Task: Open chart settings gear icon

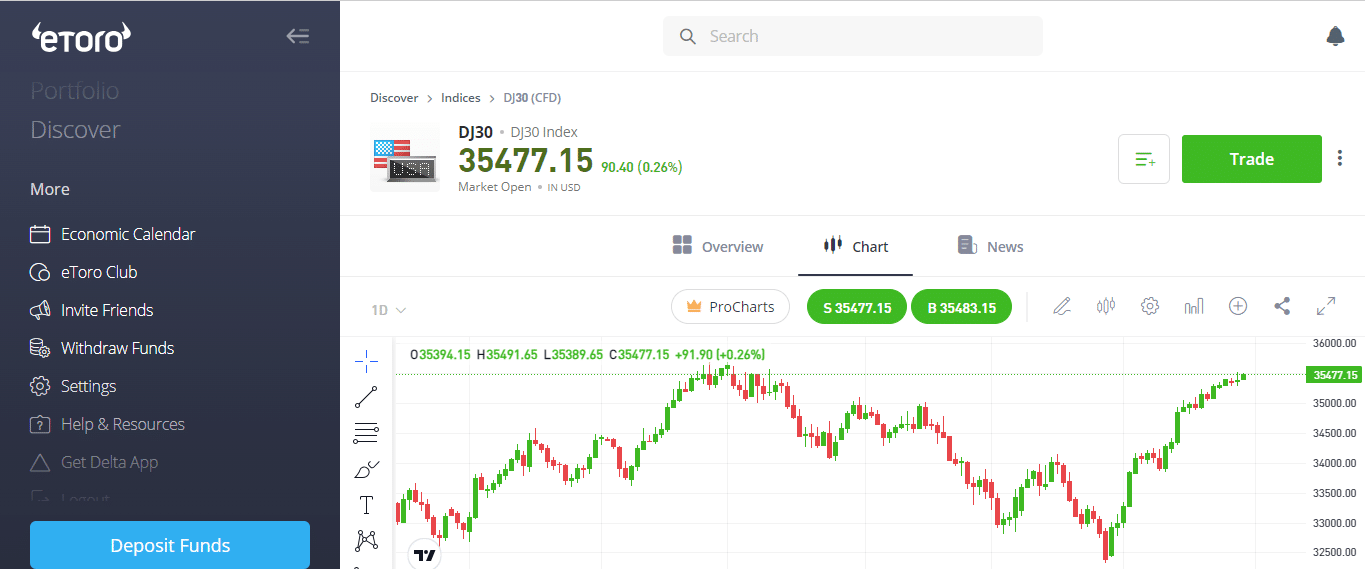Action: tap(1150, 307)
